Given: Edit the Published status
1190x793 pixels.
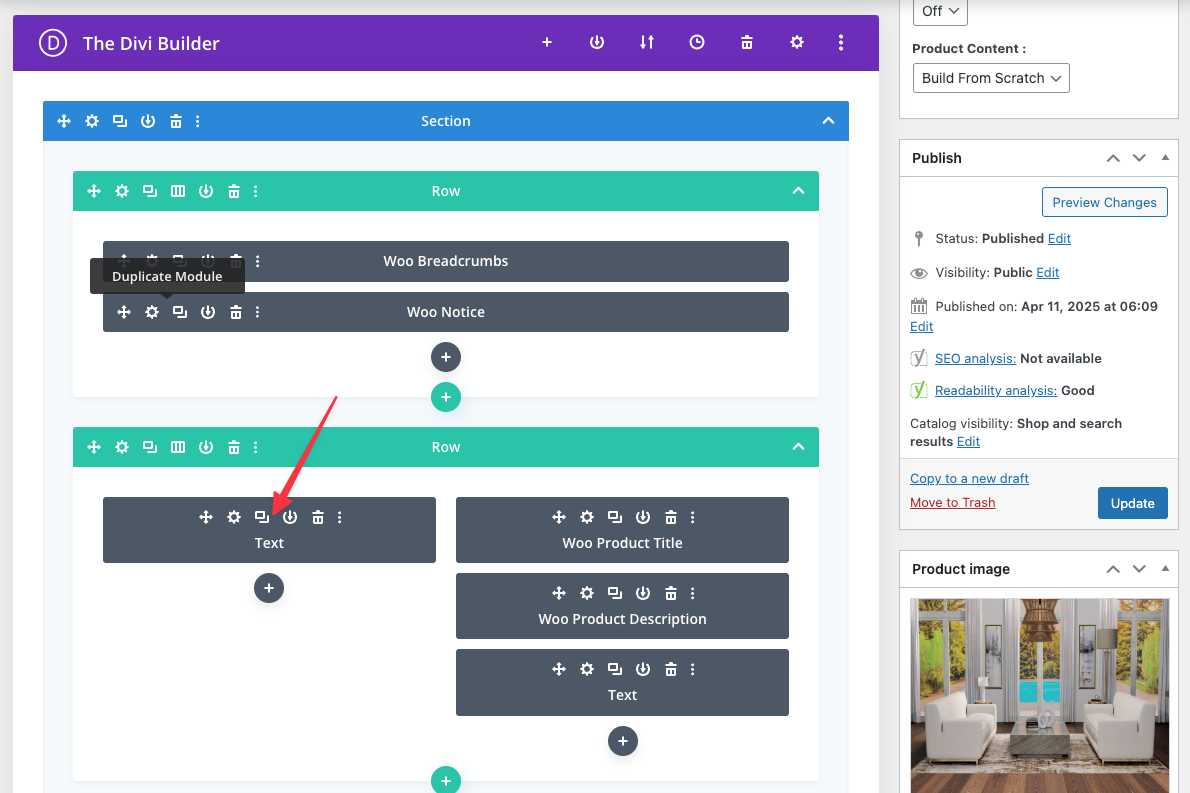Looking at the screenshot, I should [x=1059, y=238].
